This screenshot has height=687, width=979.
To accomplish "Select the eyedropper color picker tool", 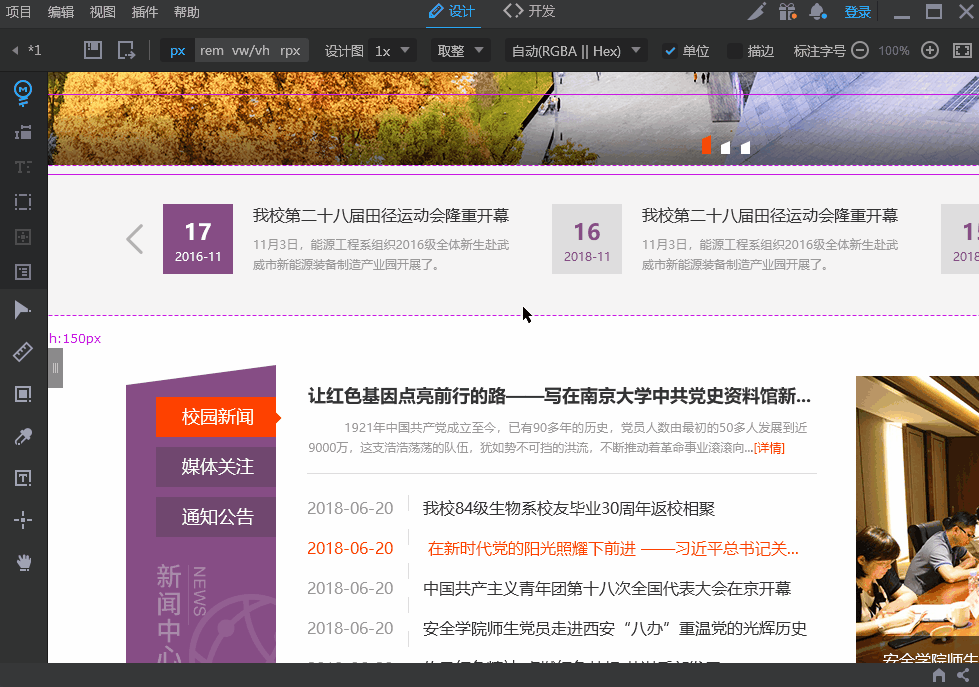I will (x=22, y=436).
